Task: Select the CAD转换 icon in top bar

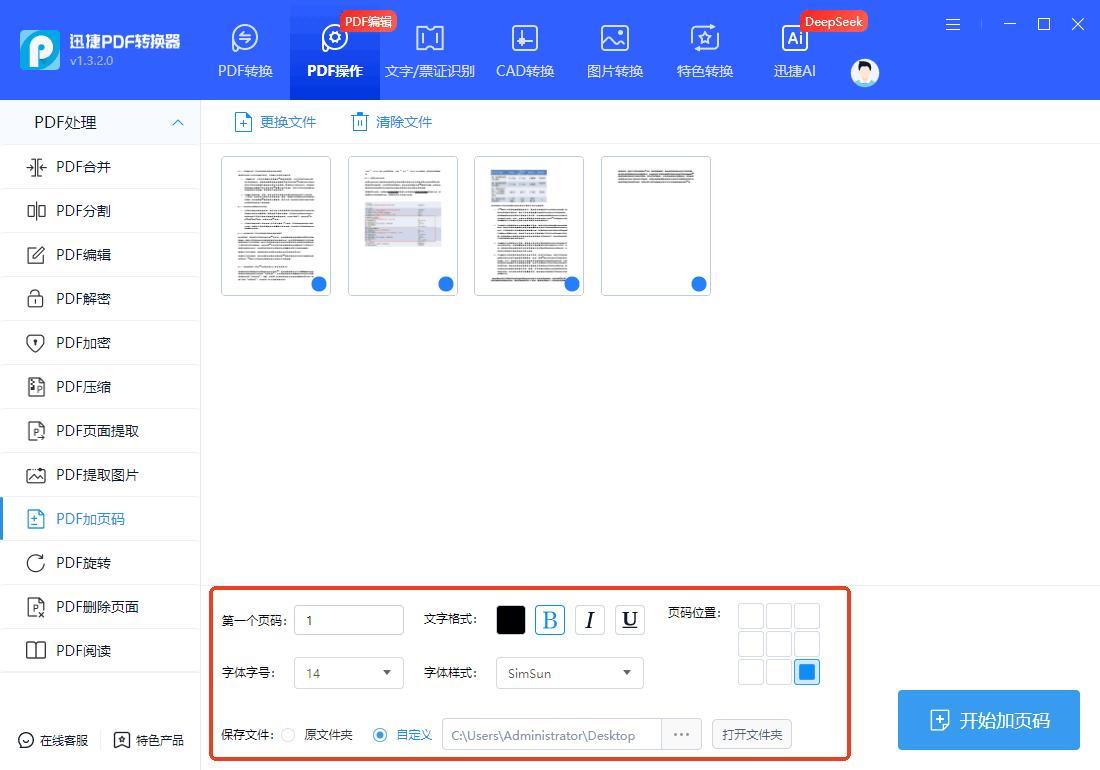Action: point(525,39)
